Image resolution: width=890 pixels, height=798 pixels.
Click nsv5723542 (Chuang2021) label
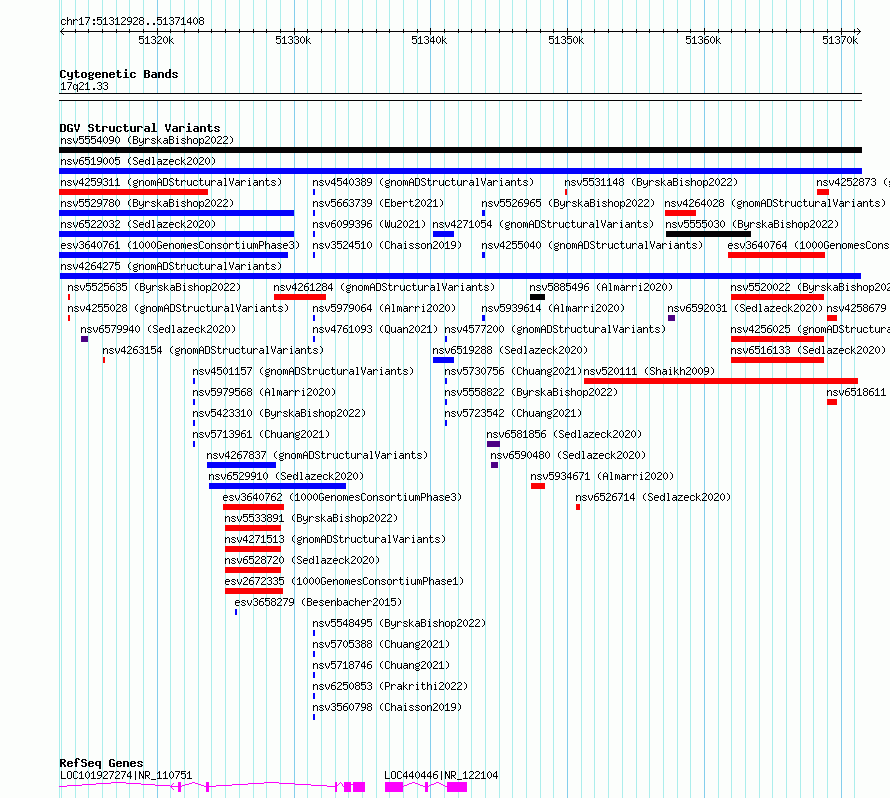pos(513,413)
